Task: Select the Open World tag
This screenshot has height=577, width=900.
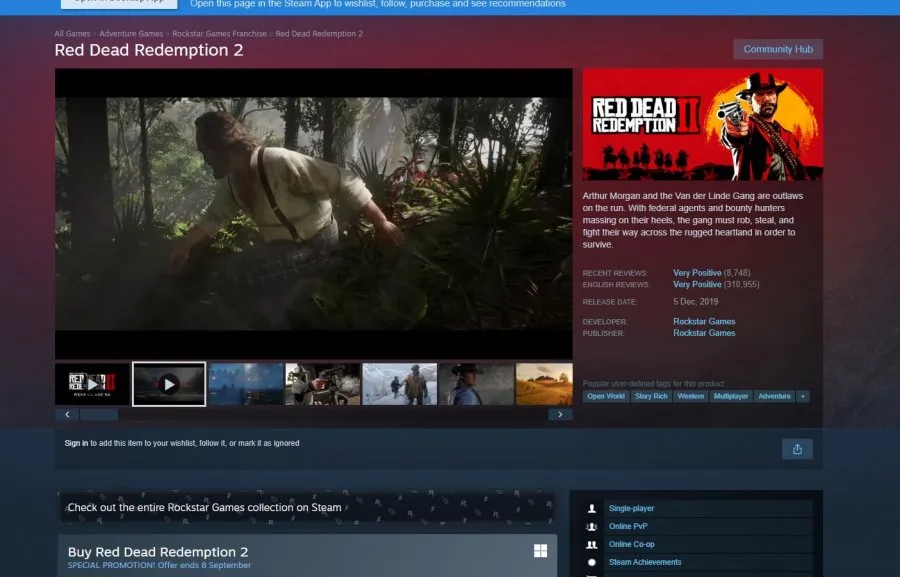Action: (x=606, y=396)
